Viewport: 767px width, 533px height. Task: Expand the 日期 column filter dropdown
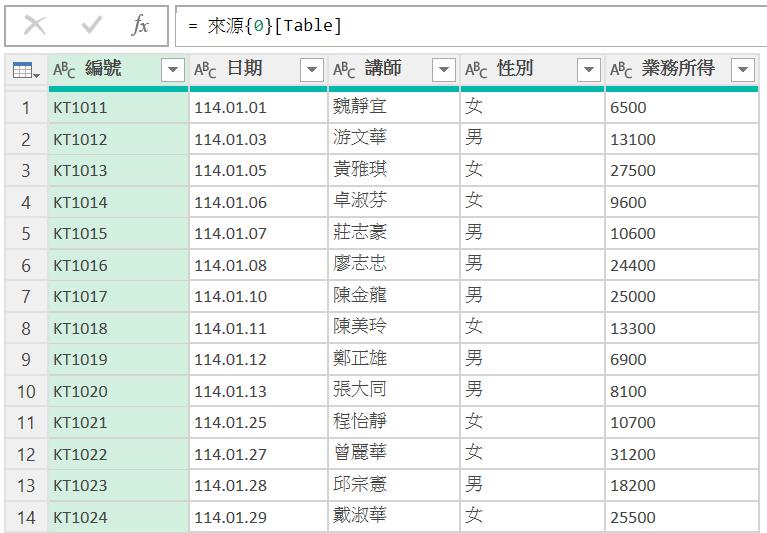click(x=312, y=69)
